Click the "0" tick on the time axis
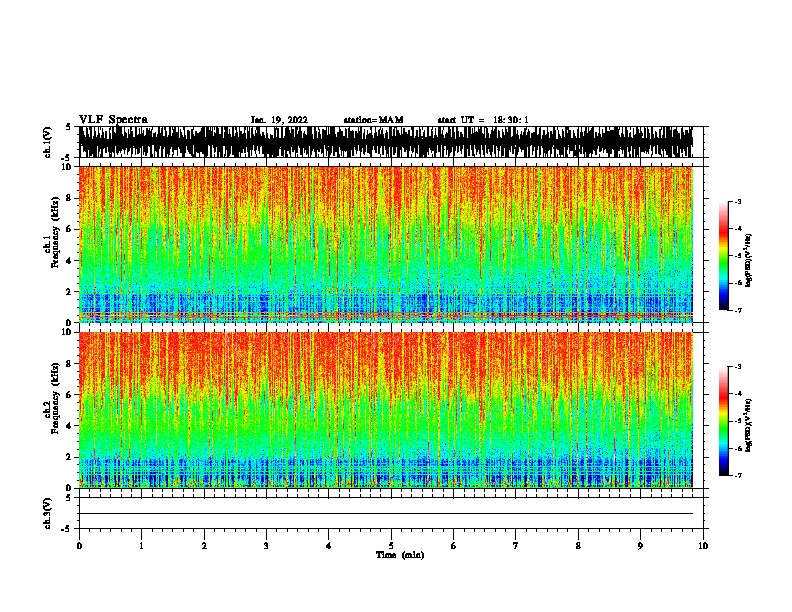Viewport: 792px width, 612px height. [79, 546]
